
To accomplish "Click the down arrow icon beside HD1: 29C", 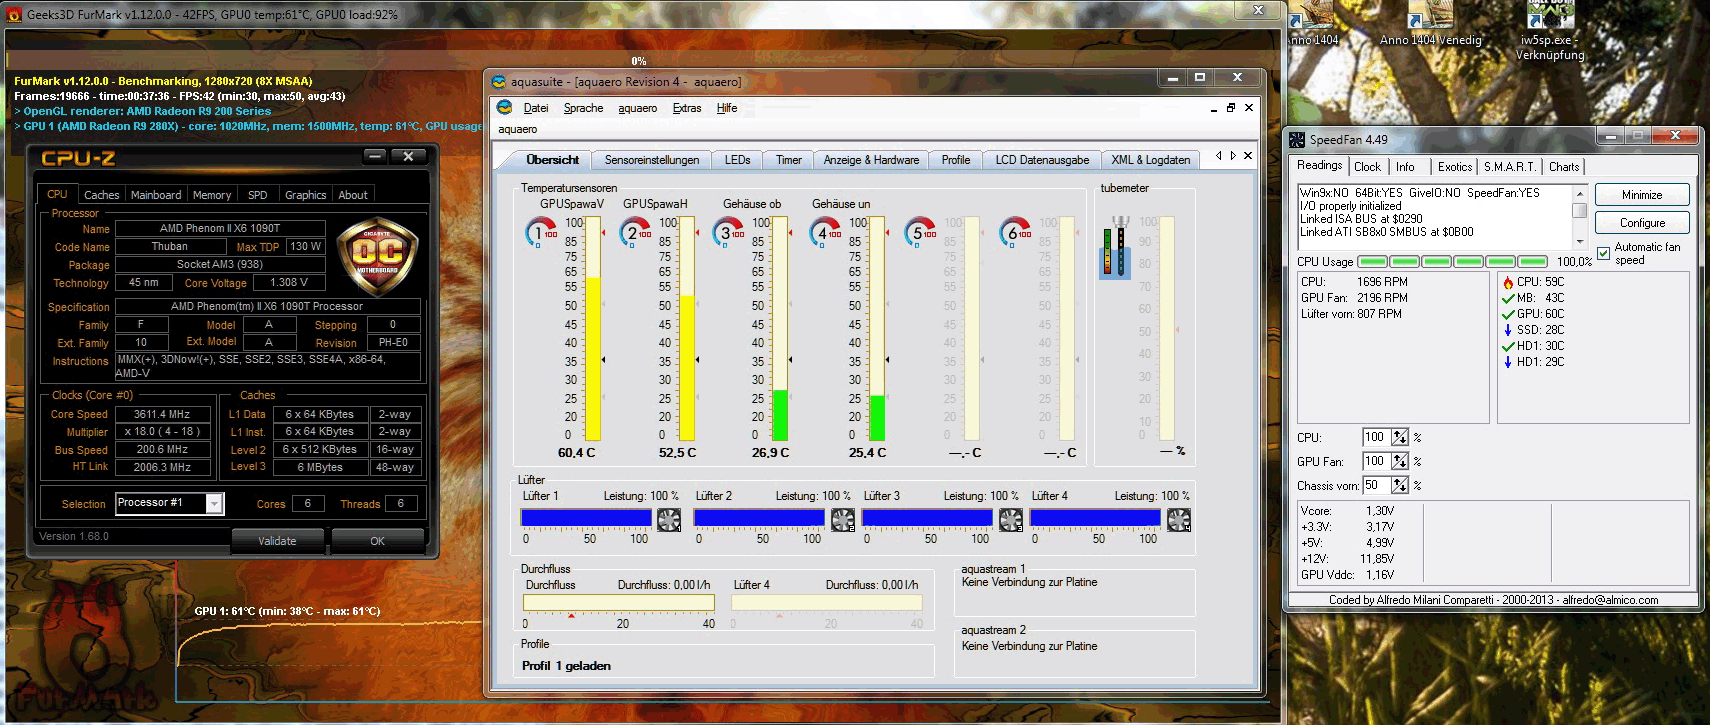I will point(1508,362).
